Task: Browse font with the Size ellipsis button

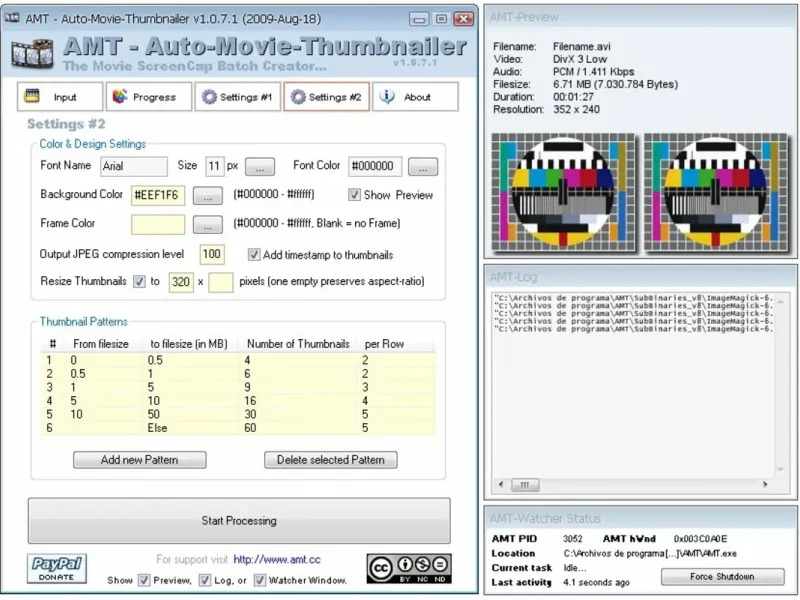Action: (x=260, y=166)
